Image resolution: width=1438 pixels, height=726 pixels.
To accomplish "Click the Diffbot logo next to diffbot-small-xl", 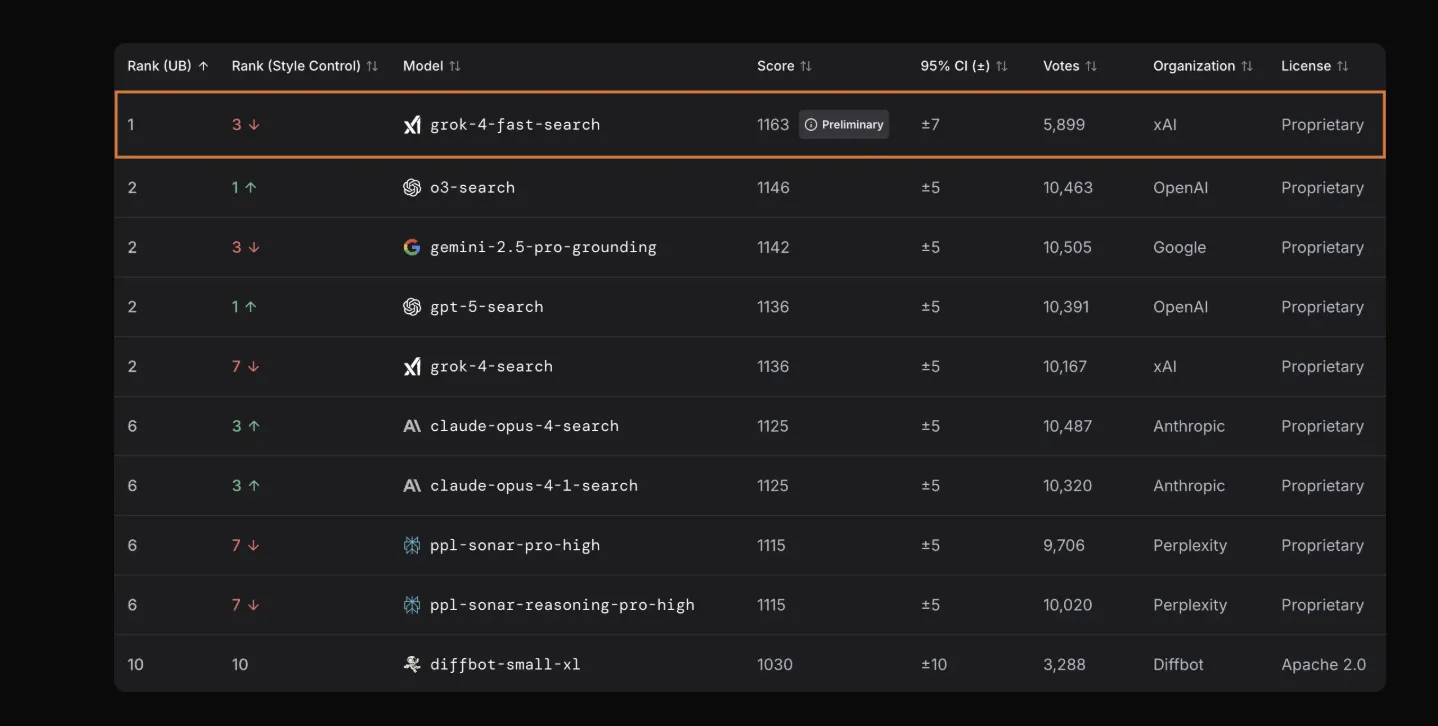I will coord(411,664).
